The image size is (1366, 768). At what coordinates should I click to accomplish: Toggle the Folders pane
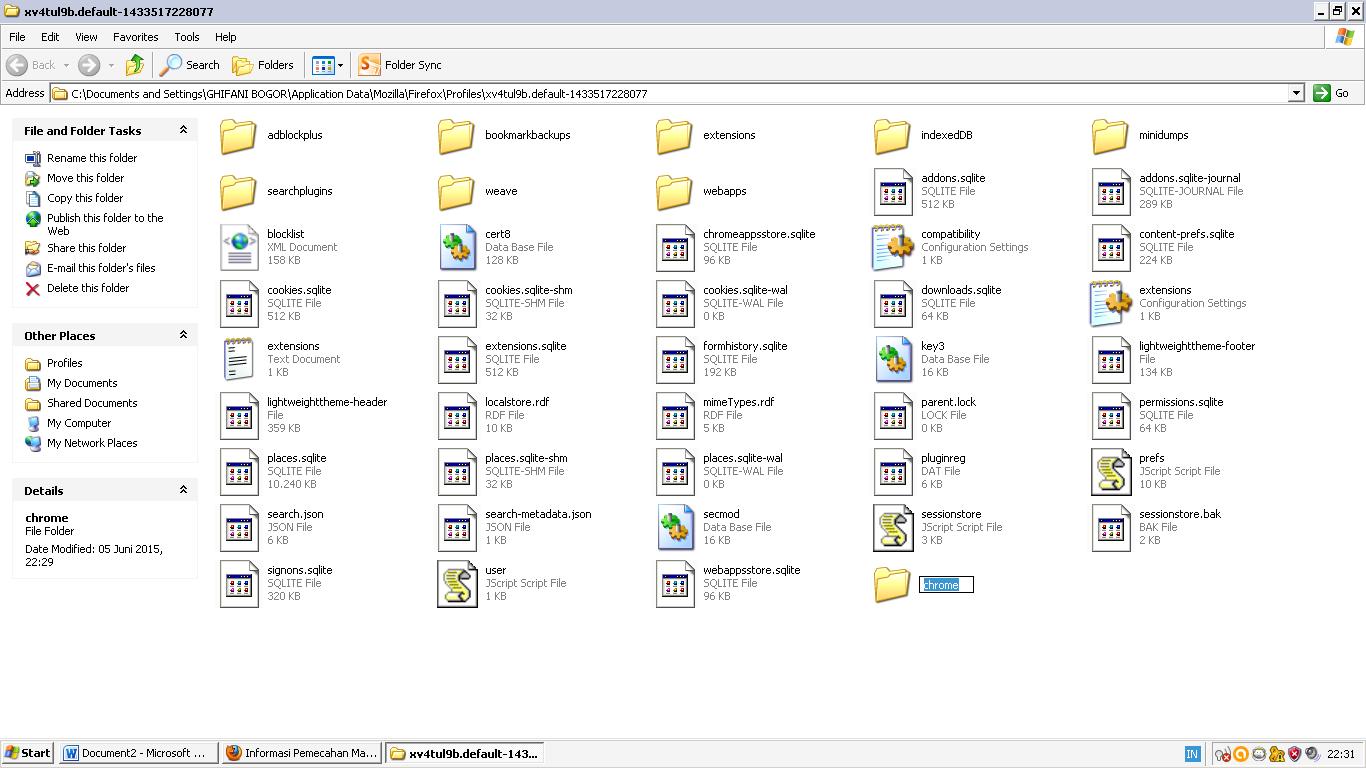tap(263, 65)
